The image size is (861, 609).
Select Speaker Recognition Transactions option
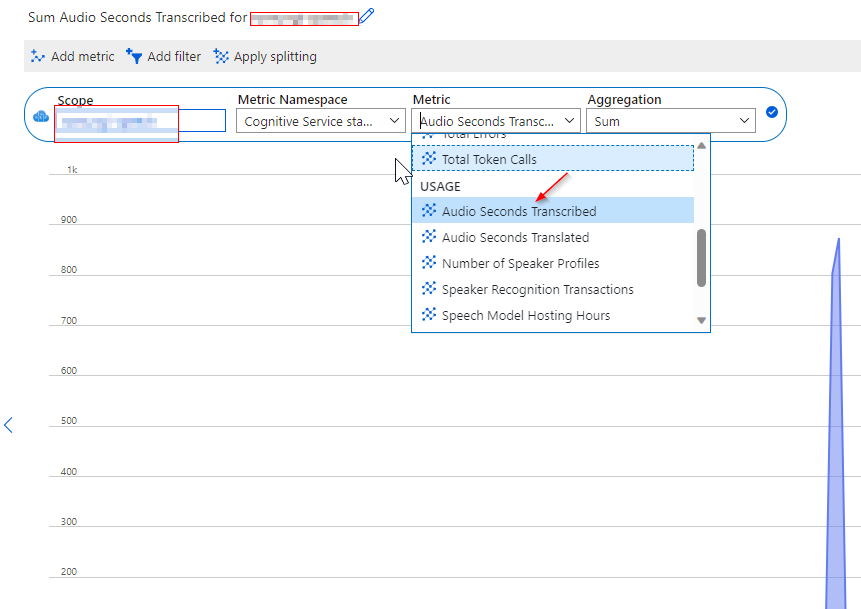[553, 289]
